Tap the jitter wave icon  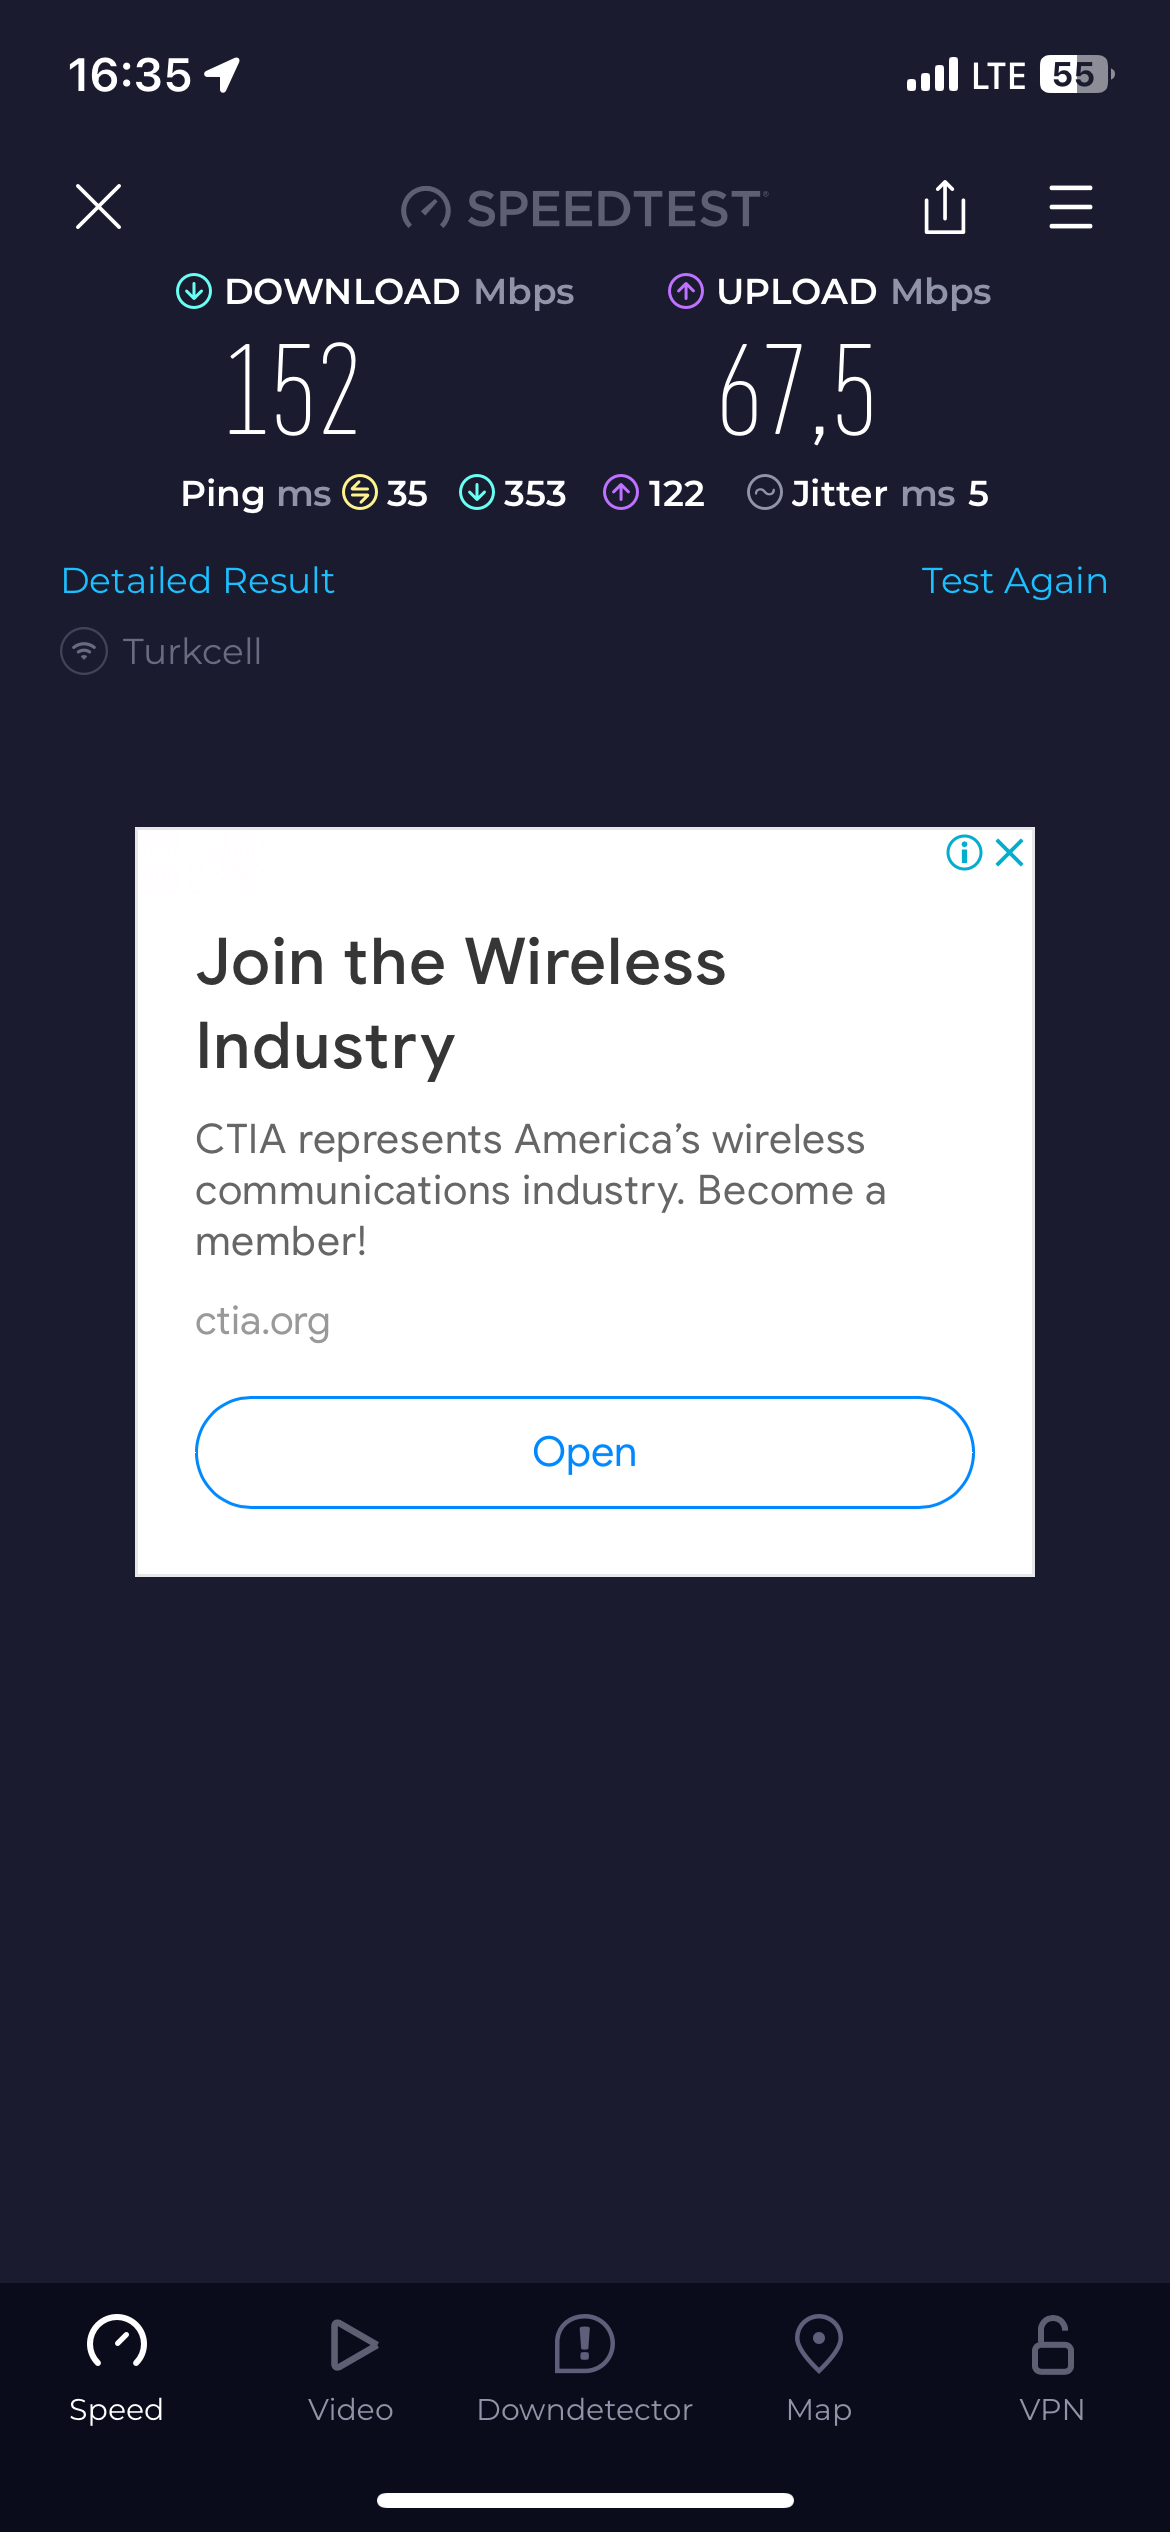[x=765, y=493]
